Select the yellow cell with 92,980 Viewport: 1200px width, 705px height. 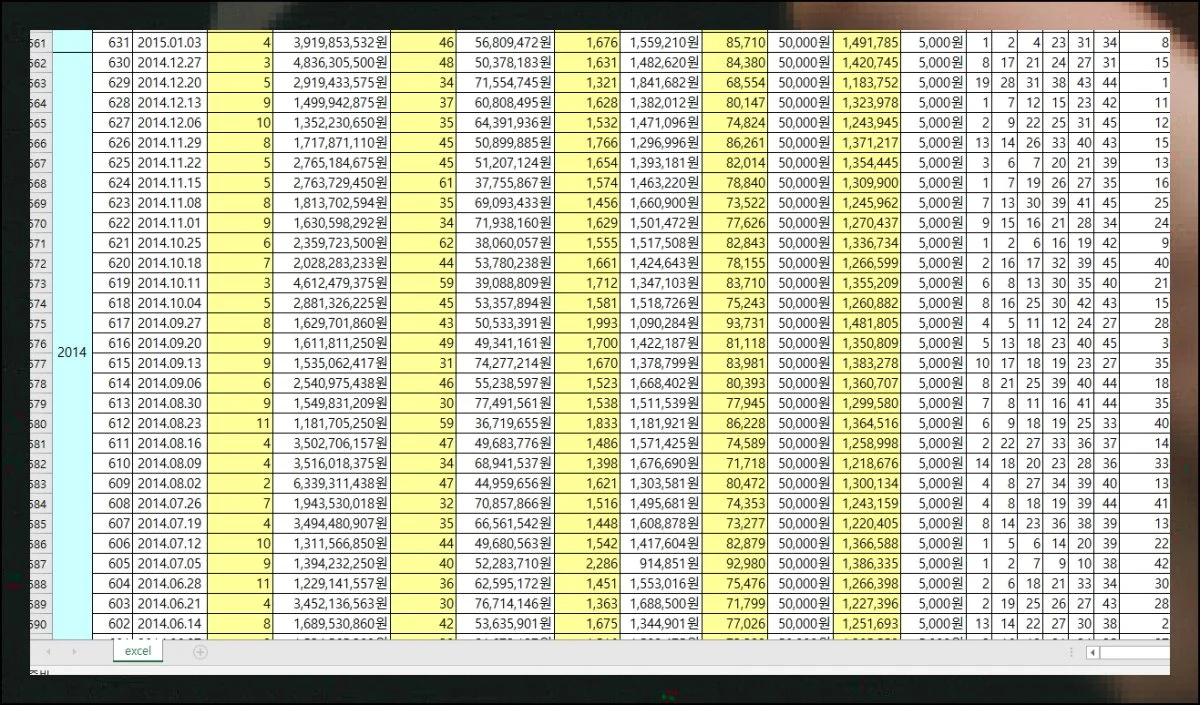click(735, 563)
